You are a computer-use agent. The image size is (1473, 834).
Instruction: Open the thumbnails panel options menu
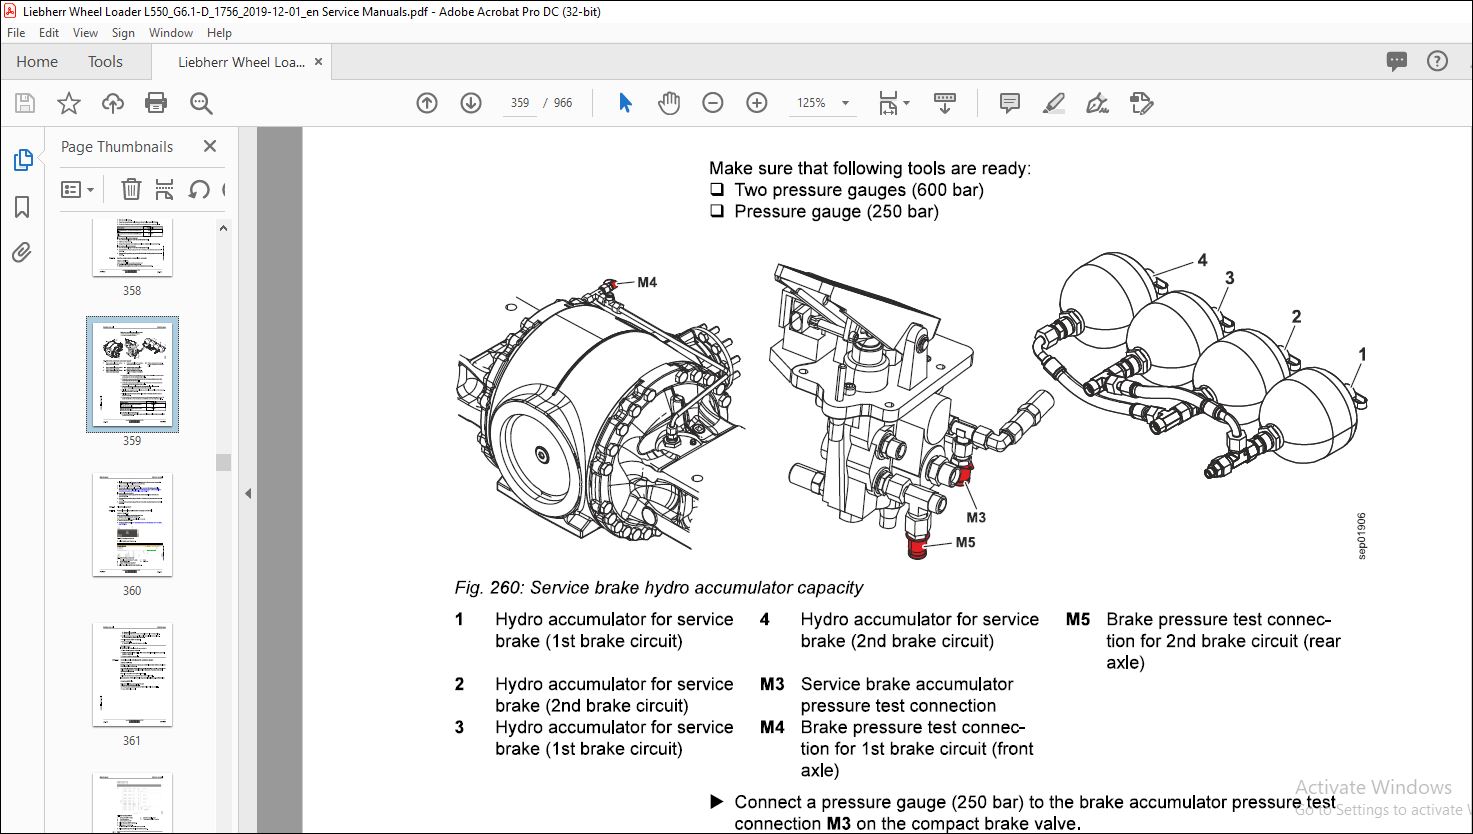pyautogui.click(x=77, y=189)
